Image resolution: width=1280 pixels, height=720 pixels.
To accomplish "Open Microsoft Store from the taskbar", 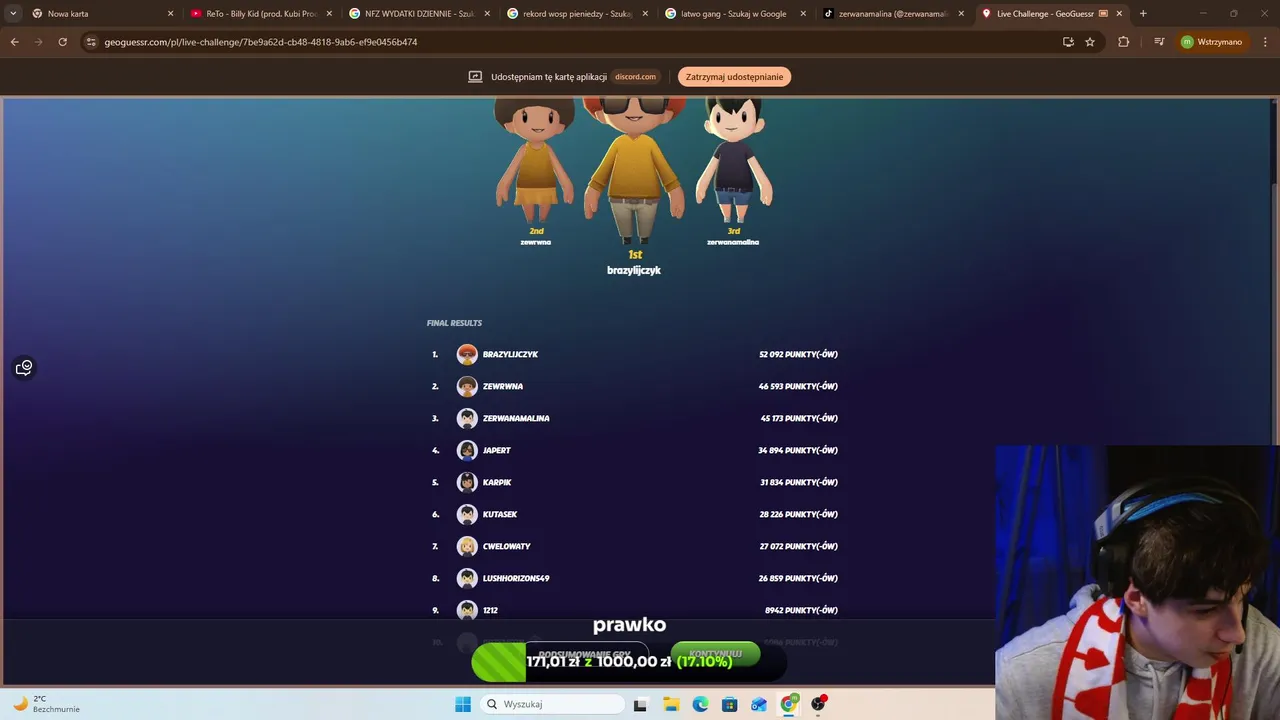I will pyautogui.click(x=729, y=704).
